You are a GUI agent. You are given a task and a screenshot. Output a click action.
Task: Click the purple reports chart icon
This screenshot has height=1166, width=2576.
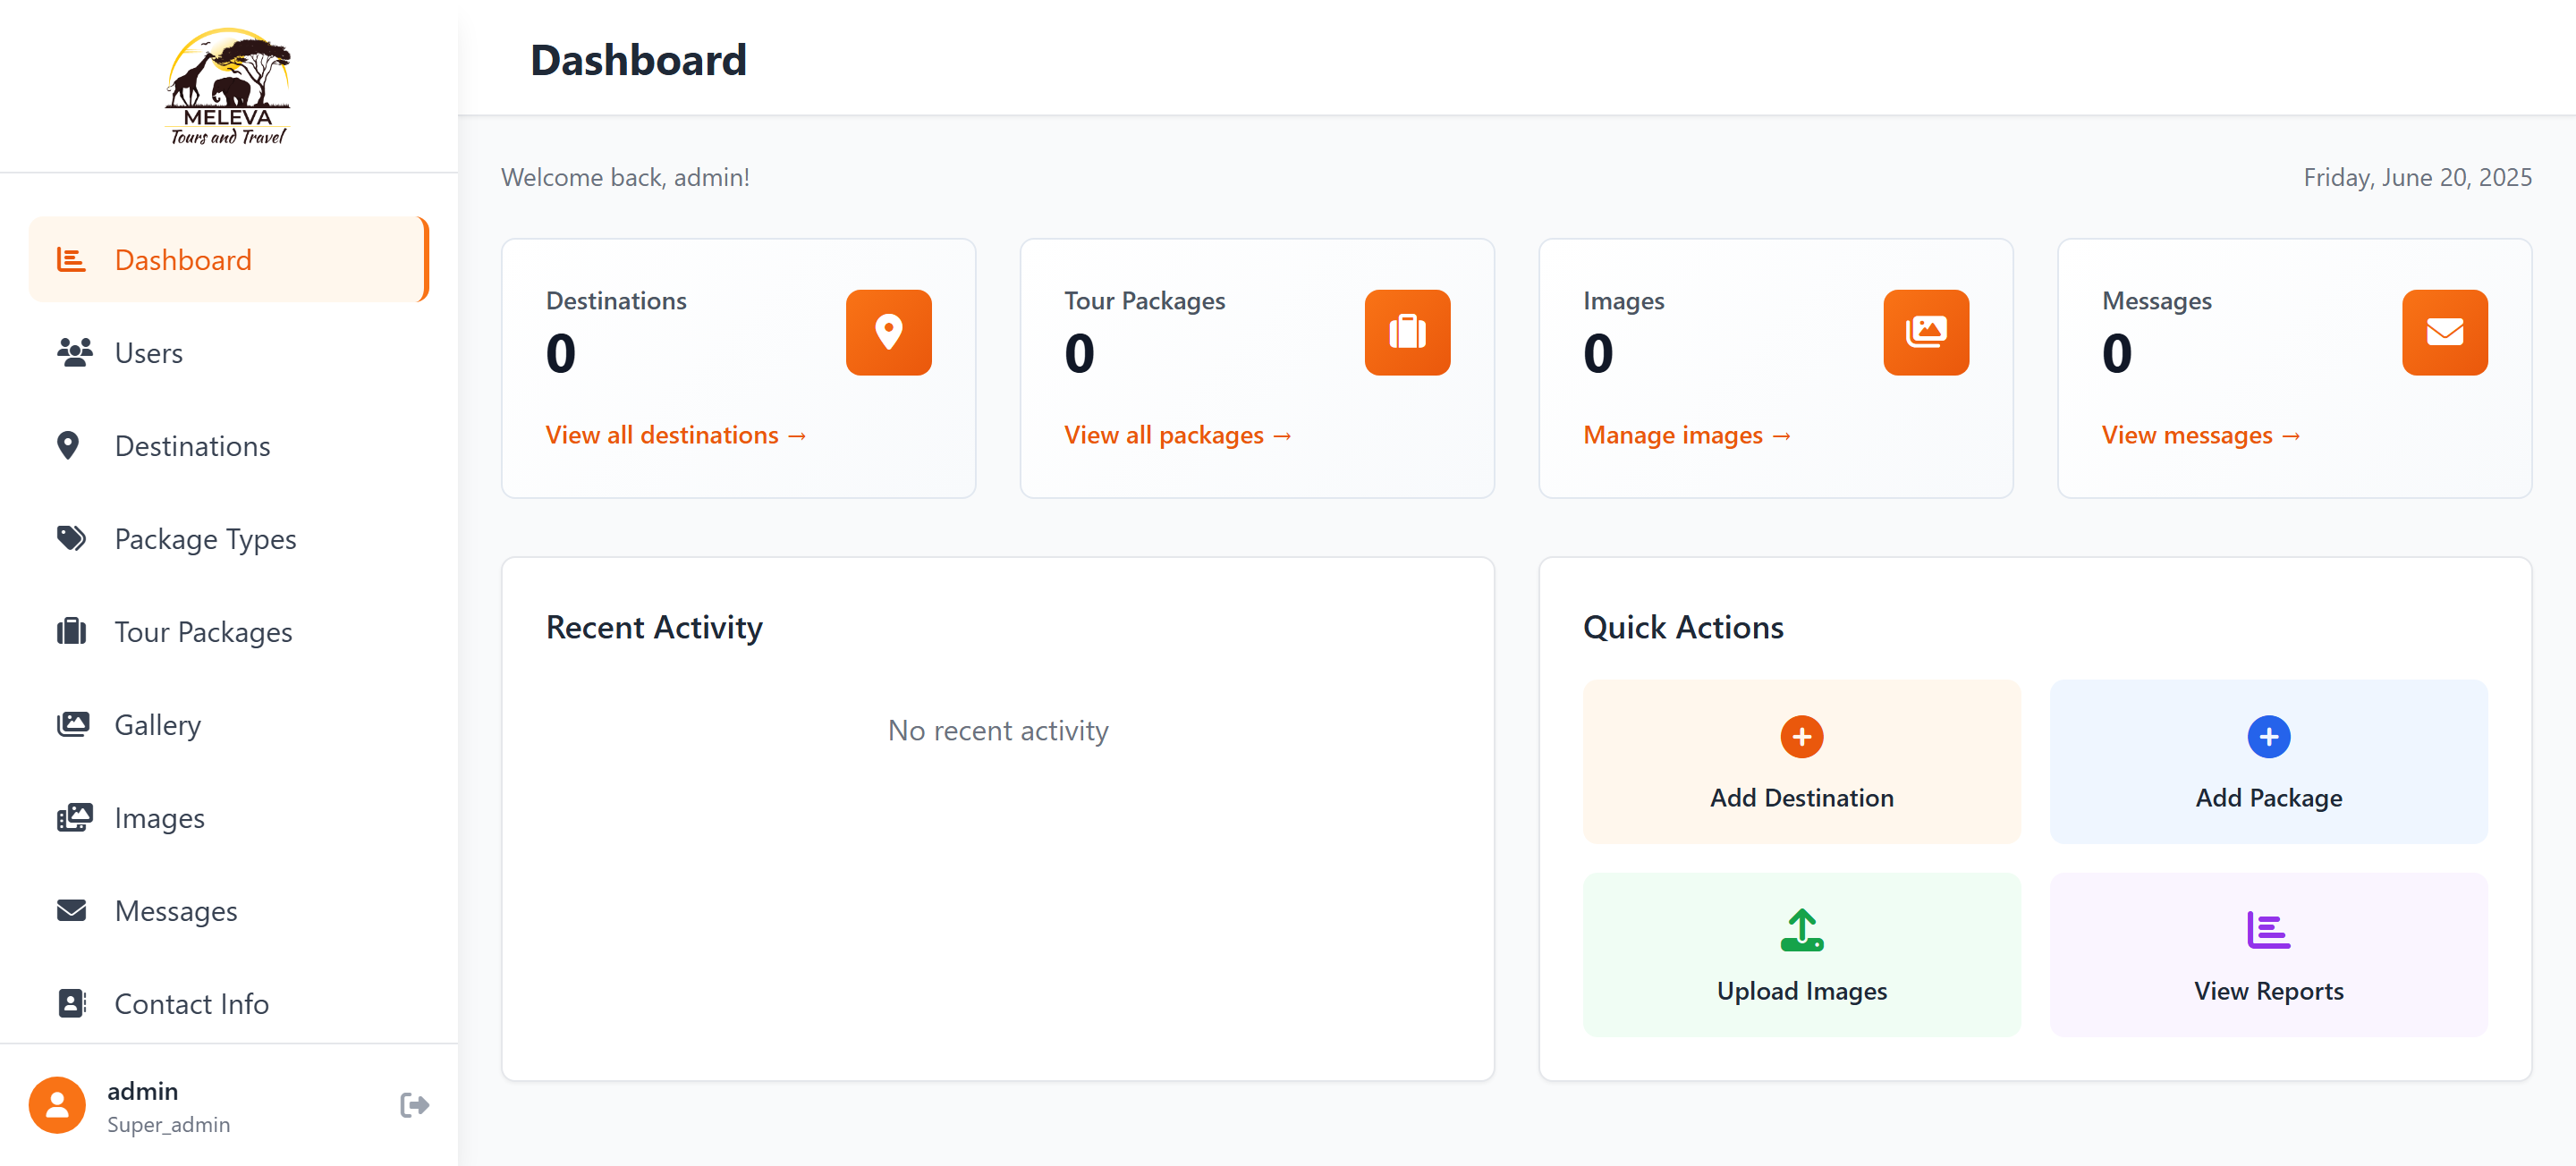[2268, 930]
